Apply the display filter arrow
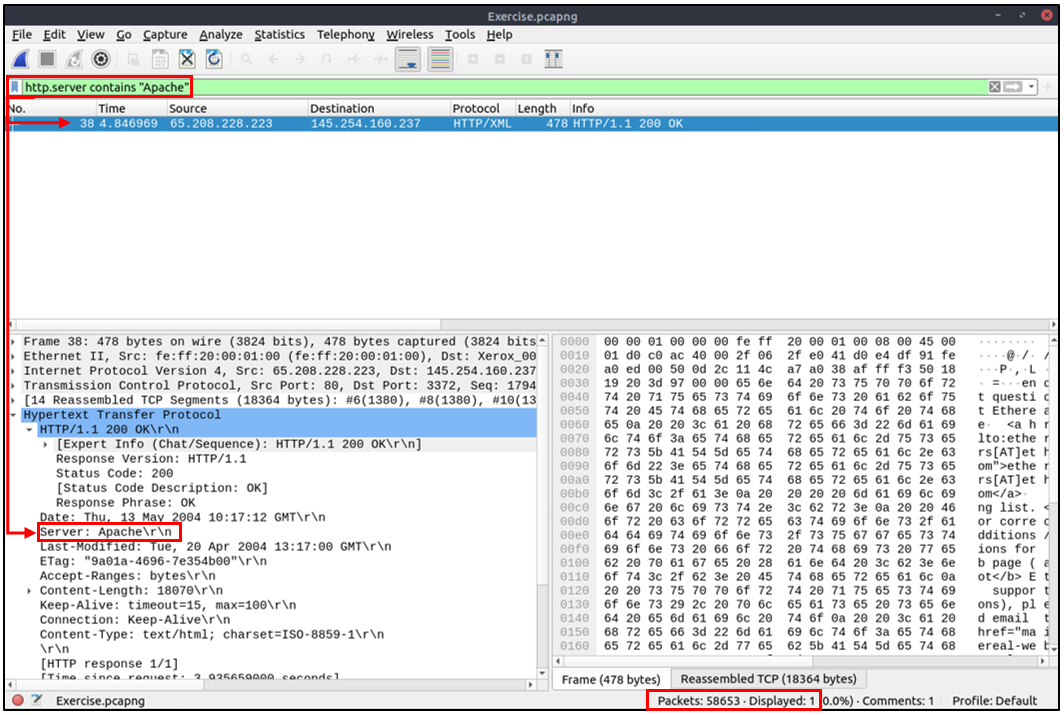 click(x=1013, y=87)
